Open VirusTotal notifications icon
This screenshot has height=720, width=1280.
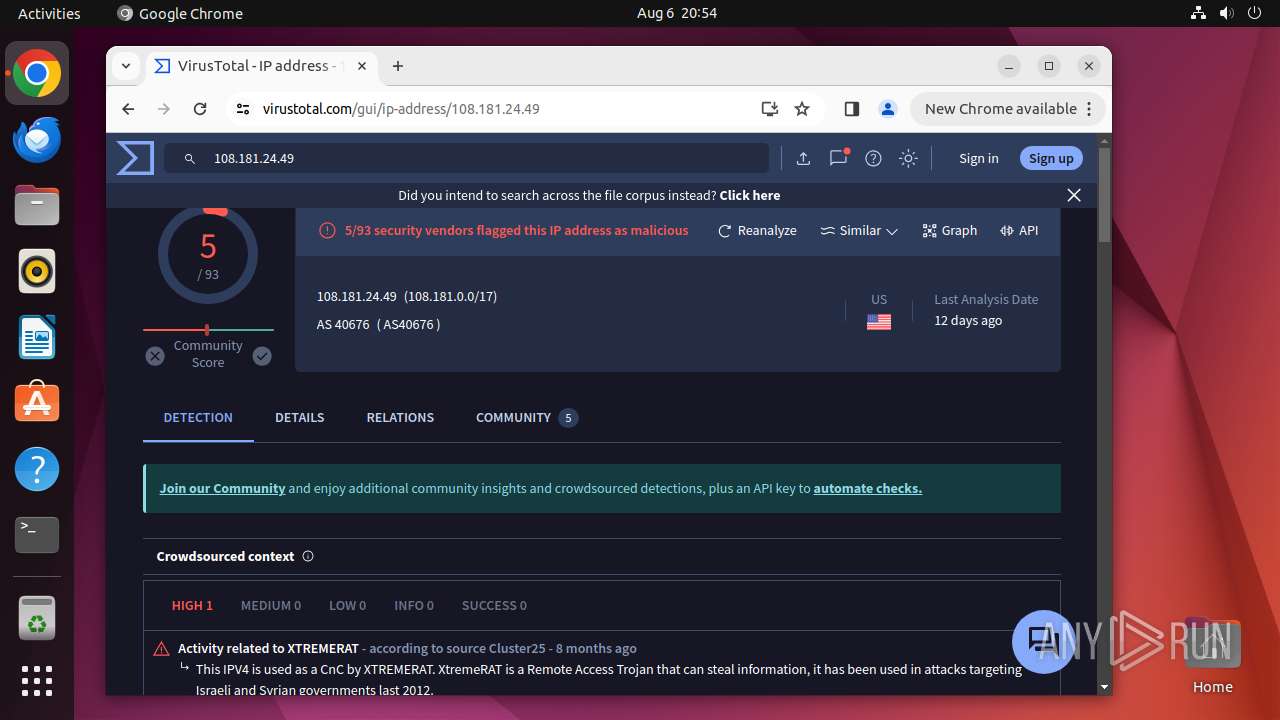pos(838,158)
